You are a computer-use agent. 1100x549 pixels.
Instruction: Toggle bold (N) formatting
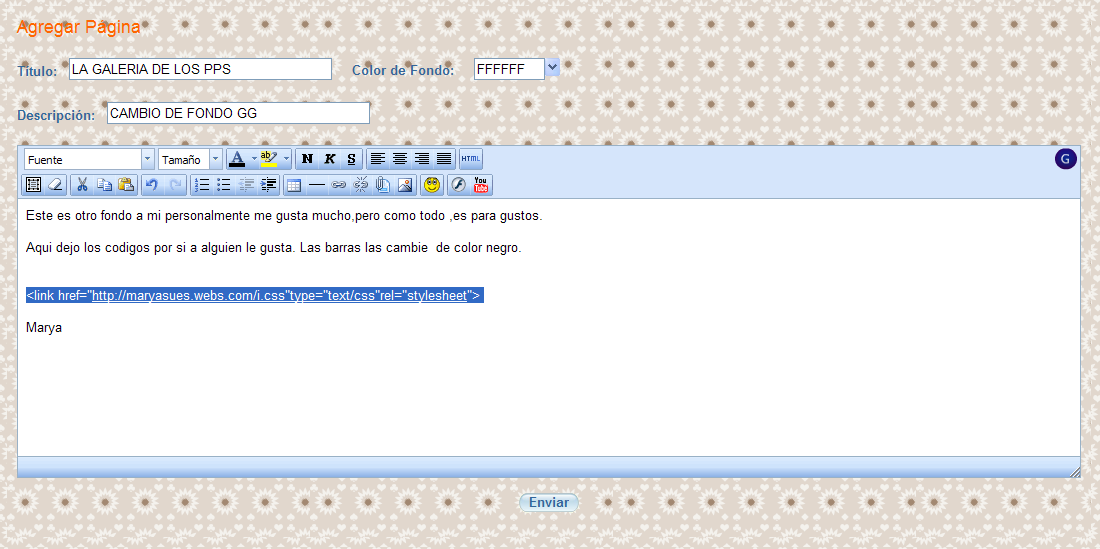(x=307, y=159)
